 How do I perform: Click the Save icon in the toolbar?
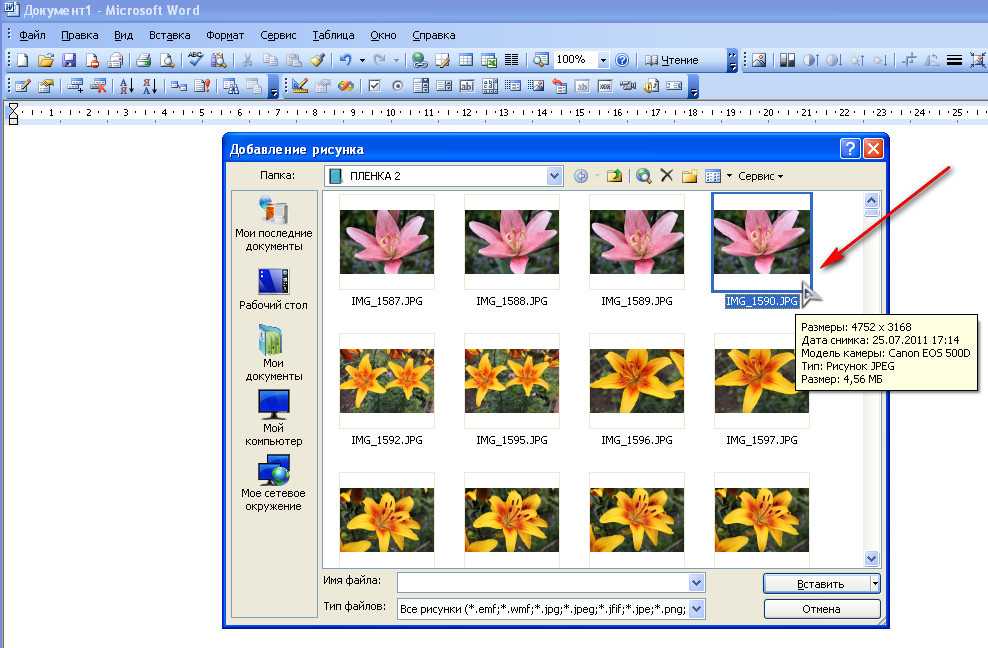click(69, 60)
